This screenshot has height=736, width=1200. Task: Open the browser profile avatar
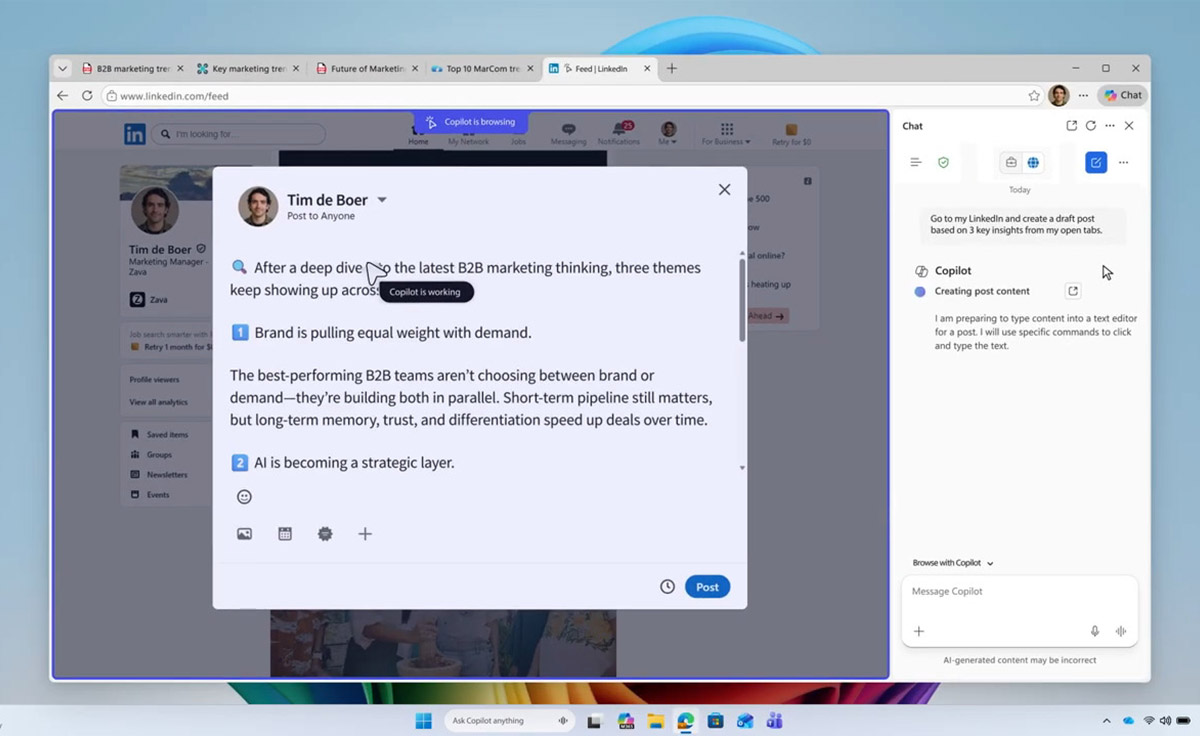coord(1059,95)
